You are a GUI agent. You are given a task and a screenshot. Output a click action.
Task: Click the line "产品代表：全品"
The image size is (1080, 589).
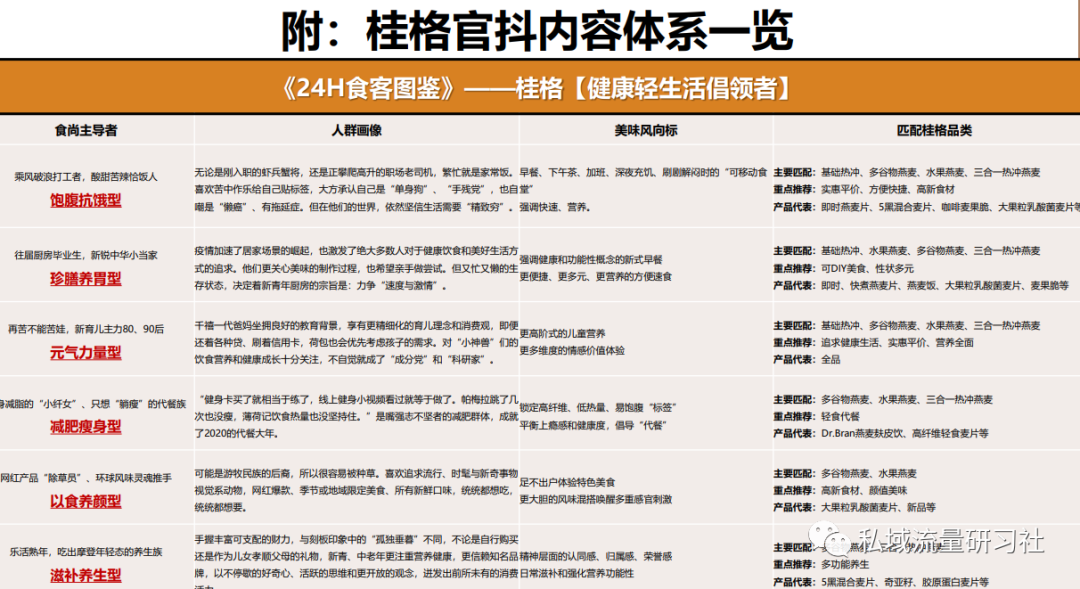tap(807, 360)
